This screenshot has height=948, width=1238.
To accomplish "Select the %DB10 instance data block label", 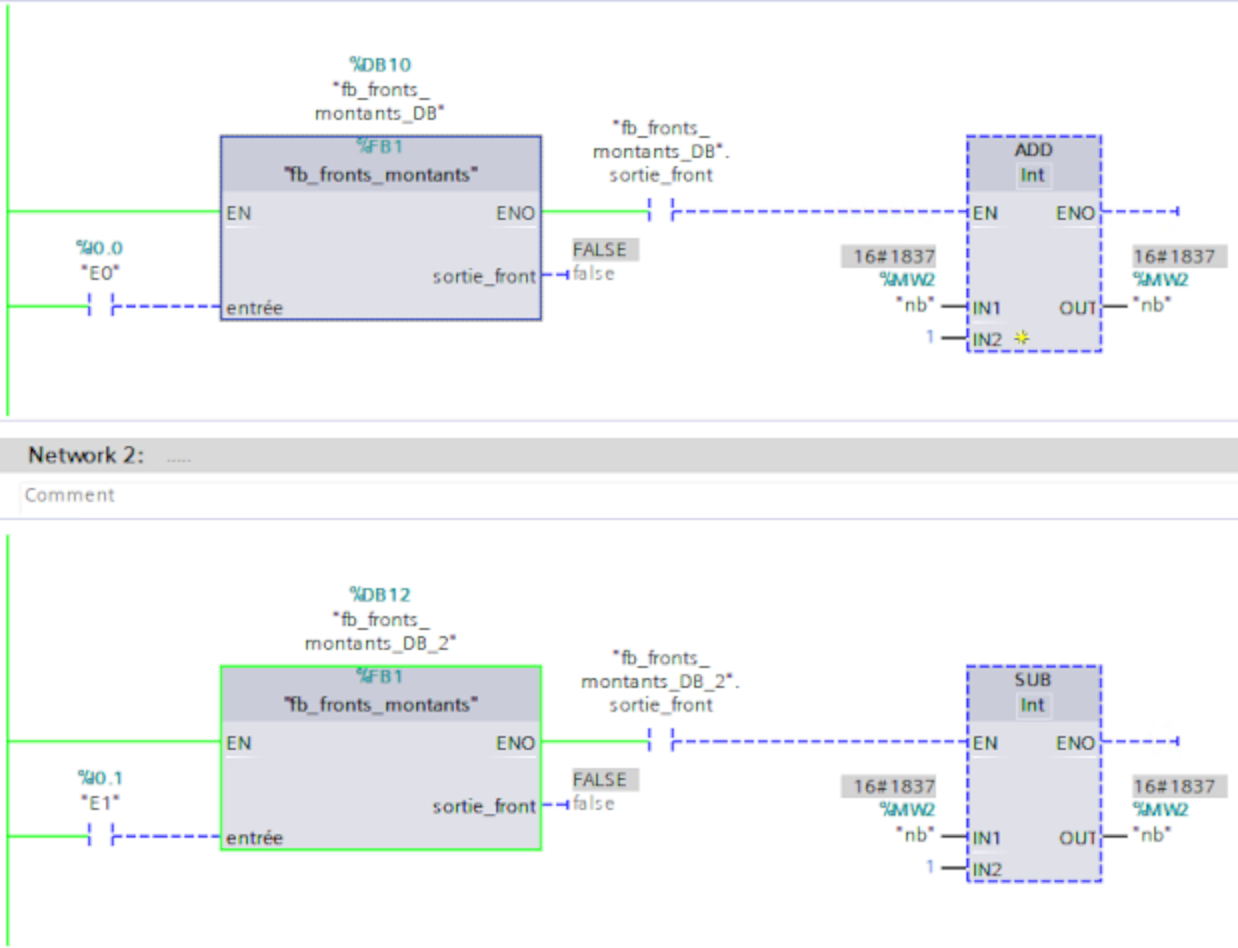I will tap(379, 64).
